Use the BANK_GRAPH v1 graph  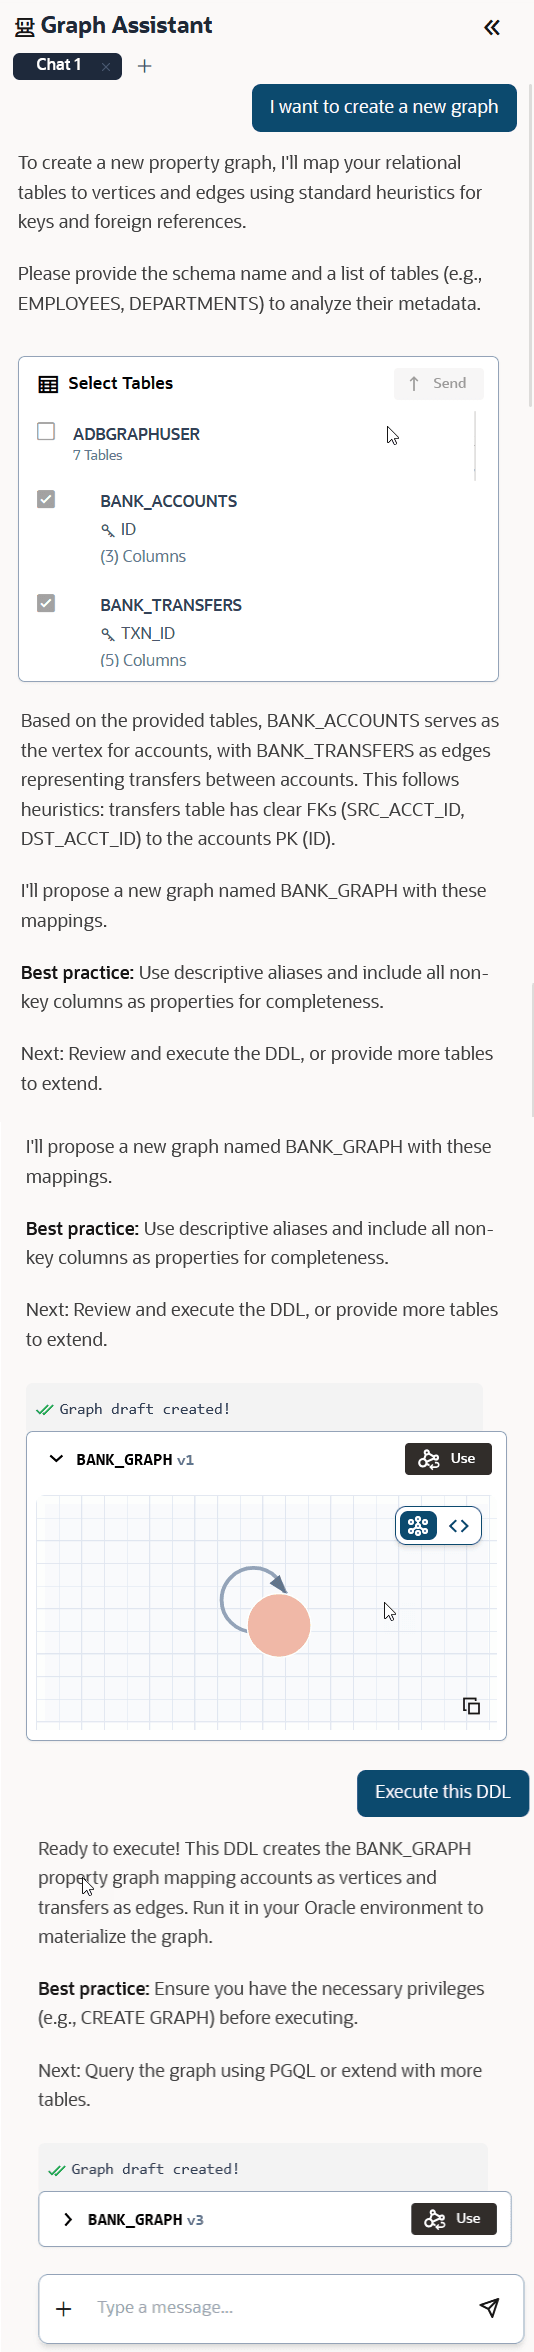448,1459
